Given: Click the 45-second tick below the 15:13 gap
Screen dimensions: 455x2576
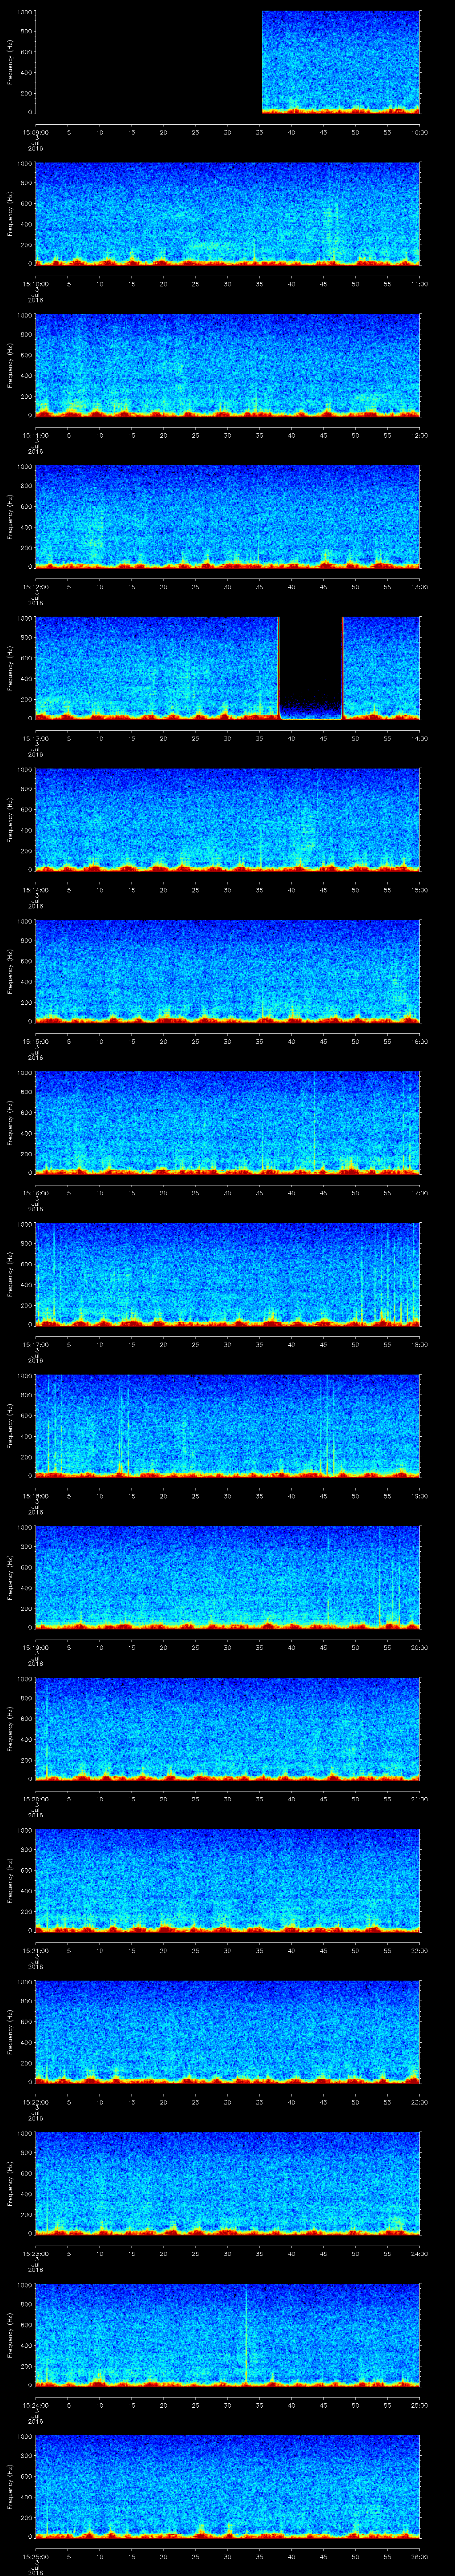Looking at the screenshot, I should (x=323, y=738).
